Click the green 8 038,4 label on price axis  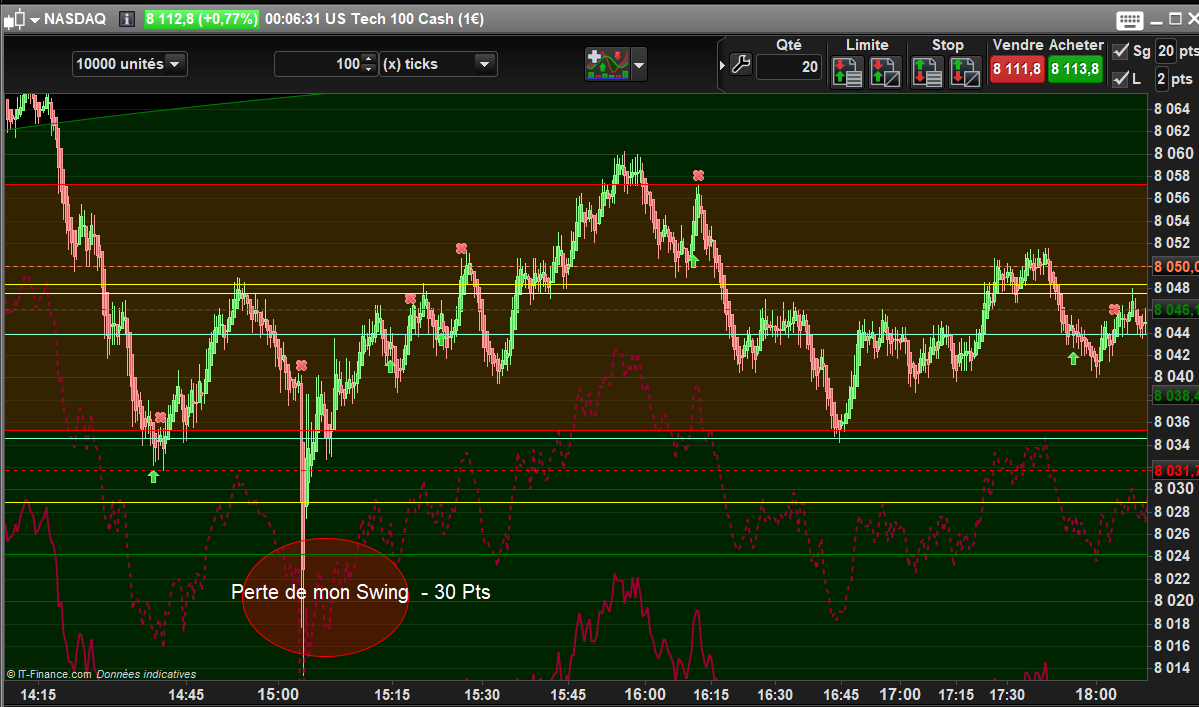[1175, 396]
